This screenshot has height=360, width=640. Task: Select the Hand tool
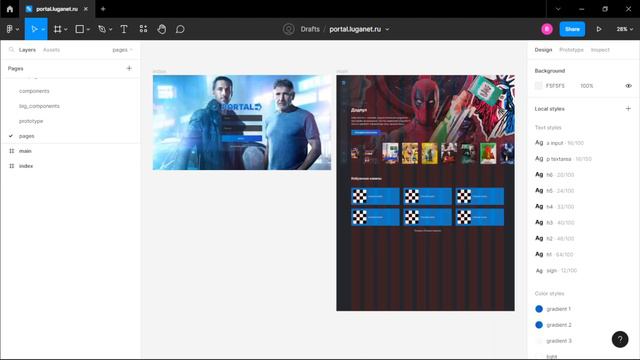(x=162, y=29)
